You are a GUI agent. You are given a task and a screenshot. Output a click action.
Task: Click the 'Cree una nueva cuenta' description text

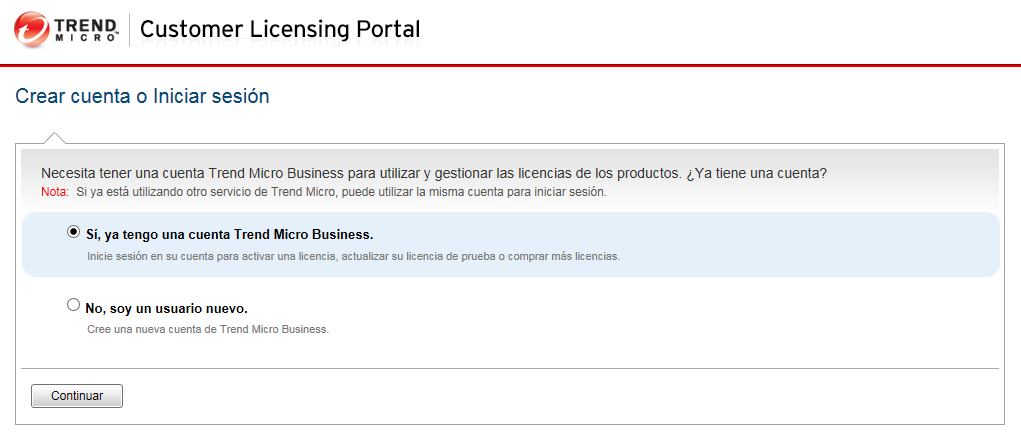pos(208,329)
